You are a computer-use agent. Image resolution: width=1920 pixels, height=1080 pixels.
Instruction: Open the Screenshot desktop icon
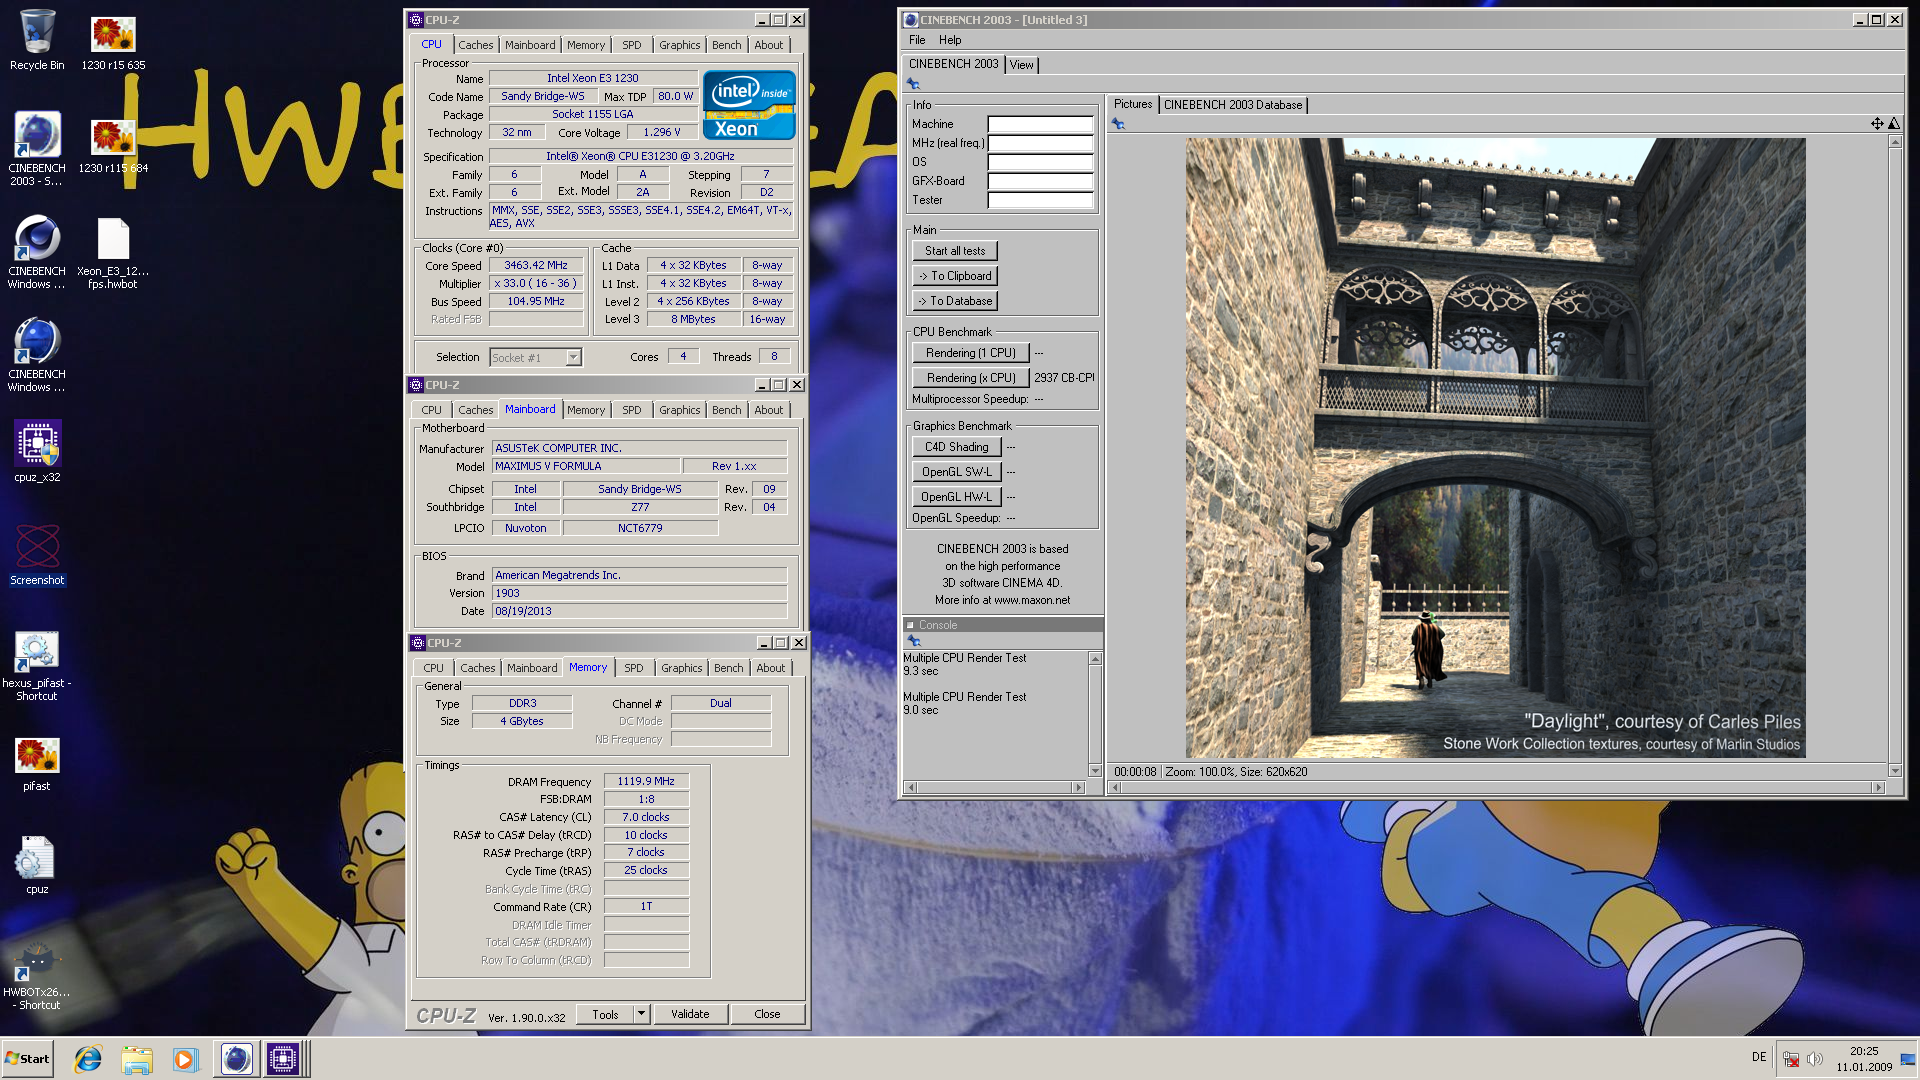(37, 554)
